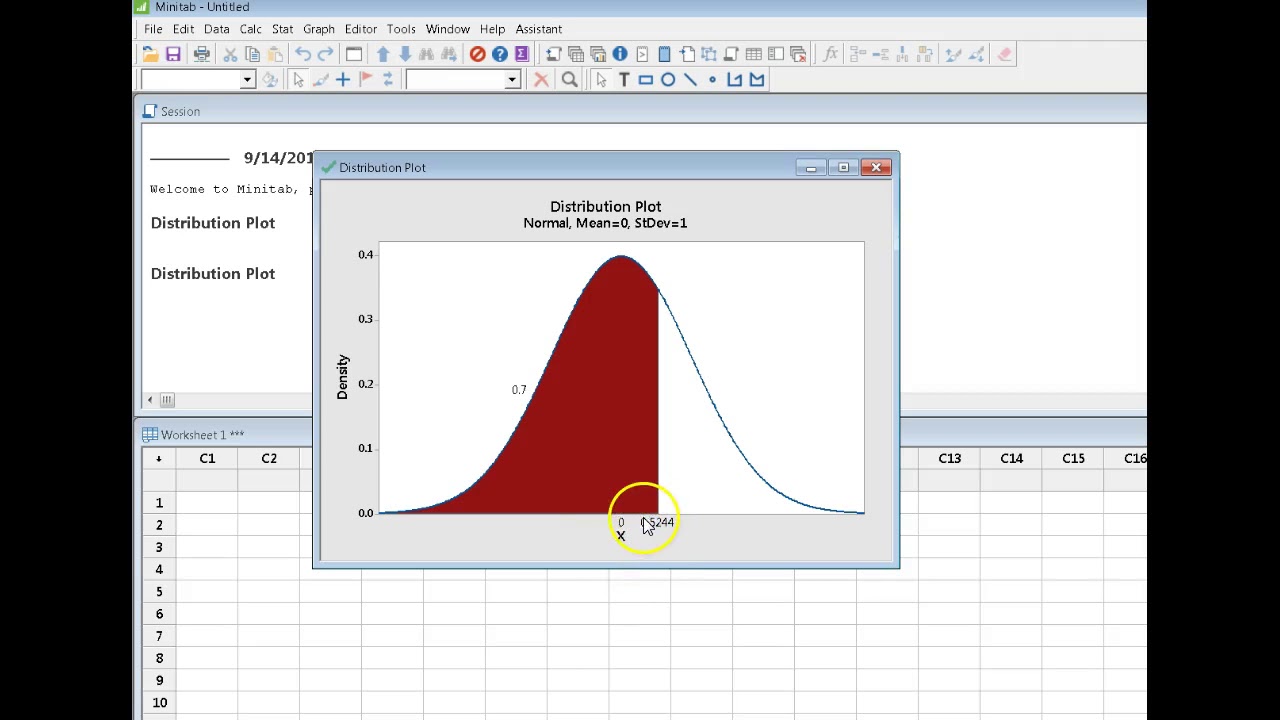This screenshot has width=1280, height=720.
Task: Open the fx assign formula icon
Action: pos(830,54)
